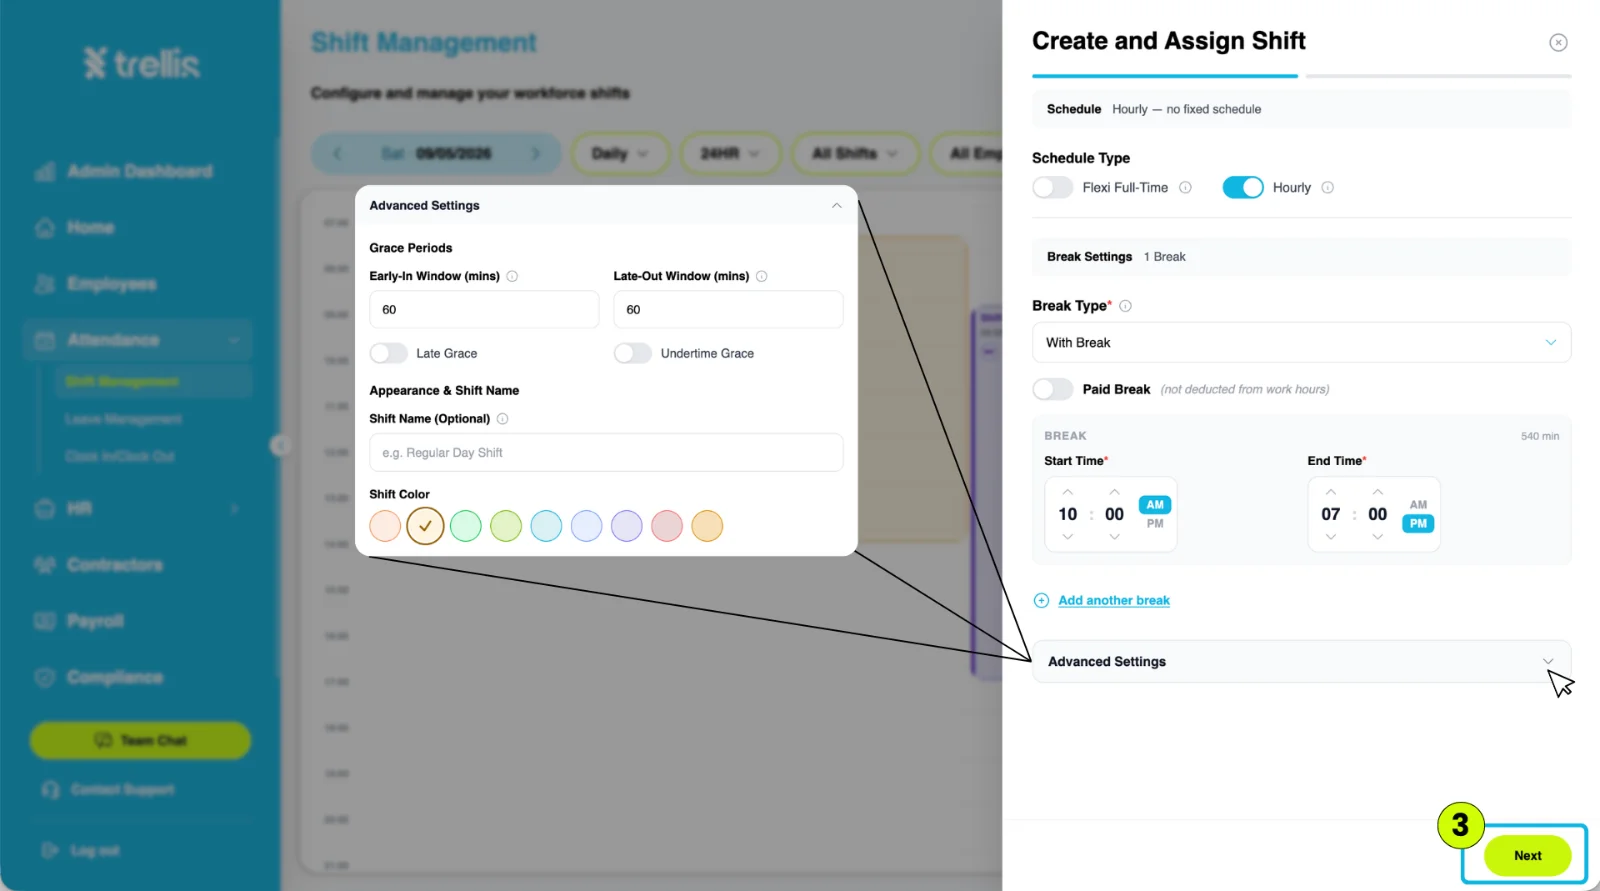1600x891 pixels.
Task: Go to previous date with the left arrow
Action: coord(337,153)
